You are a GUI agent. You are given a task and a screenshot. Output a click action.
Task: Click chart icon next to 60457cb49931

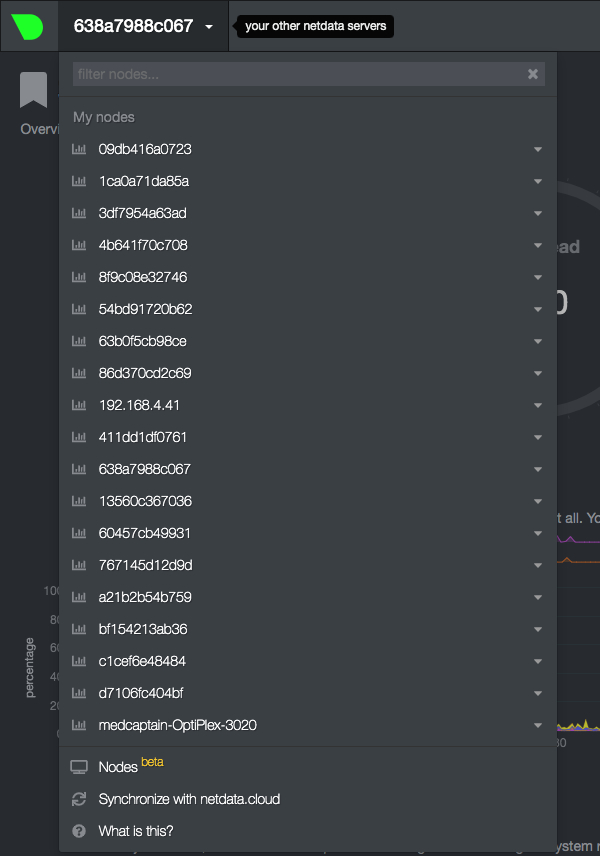(x=79, y=533)
